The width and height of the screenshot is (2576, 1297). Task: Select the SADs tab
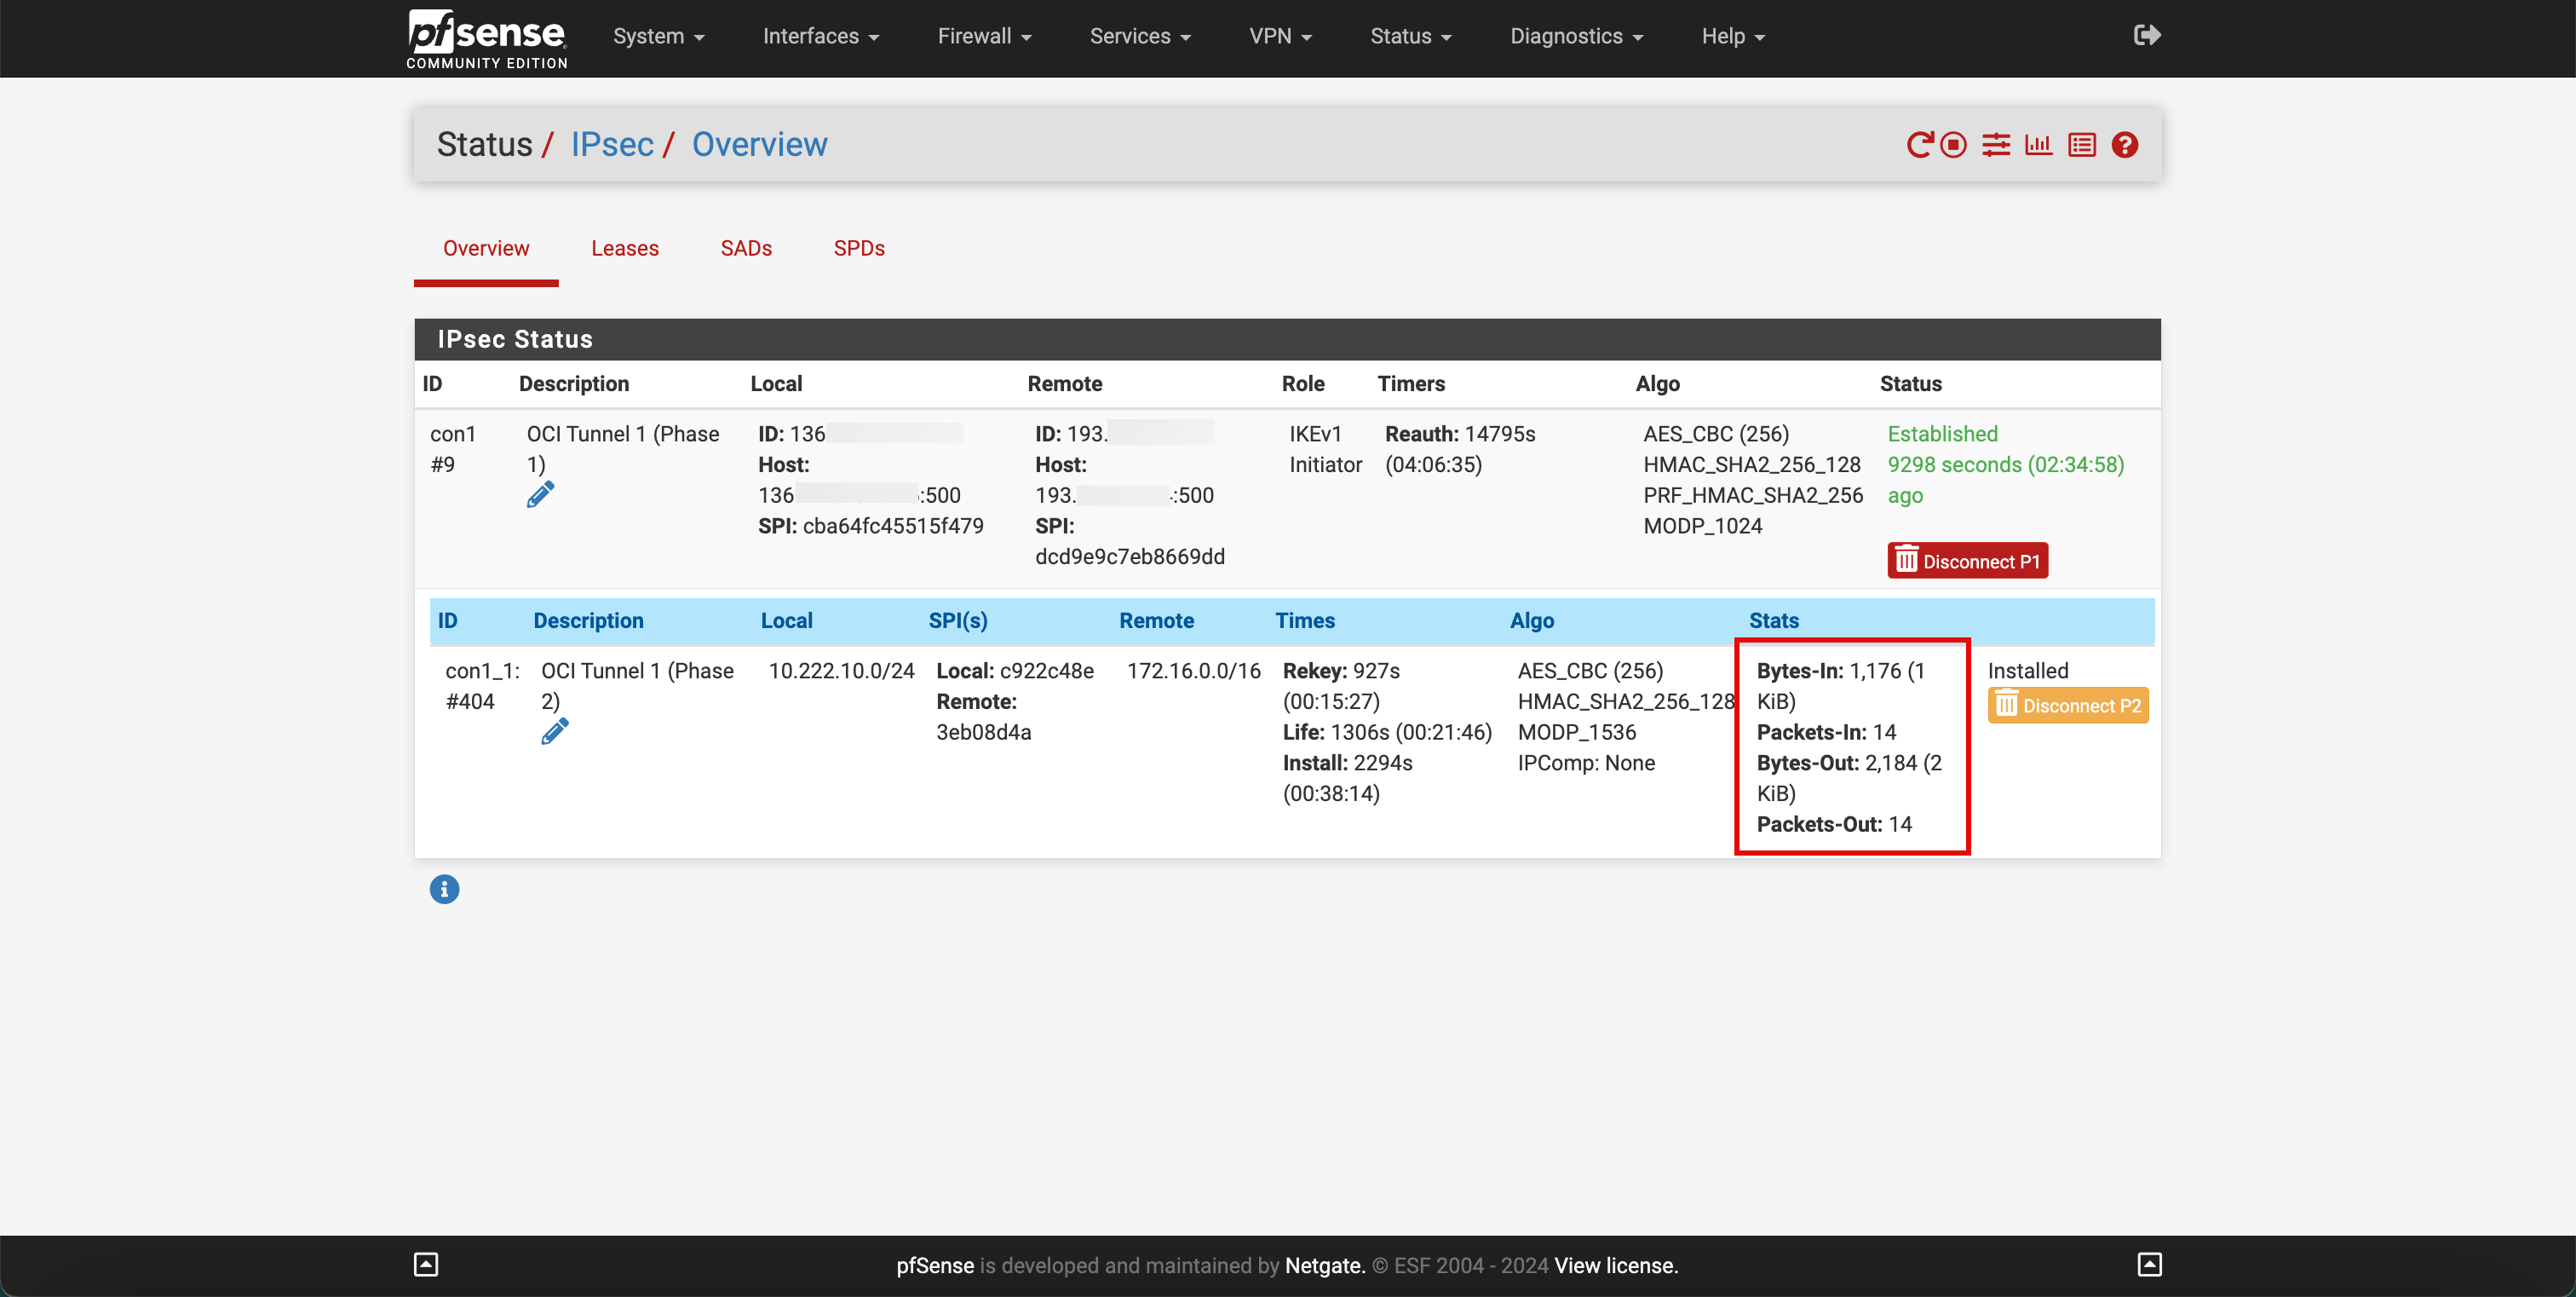click(x=747, y=246)
